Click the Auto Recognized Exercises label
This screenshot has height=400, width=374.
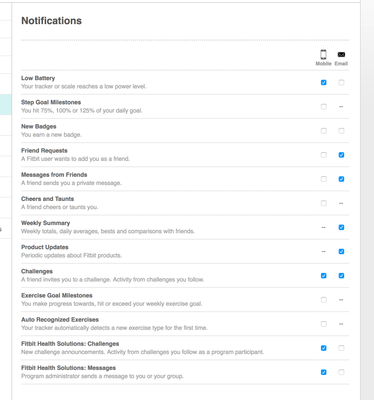60,319
